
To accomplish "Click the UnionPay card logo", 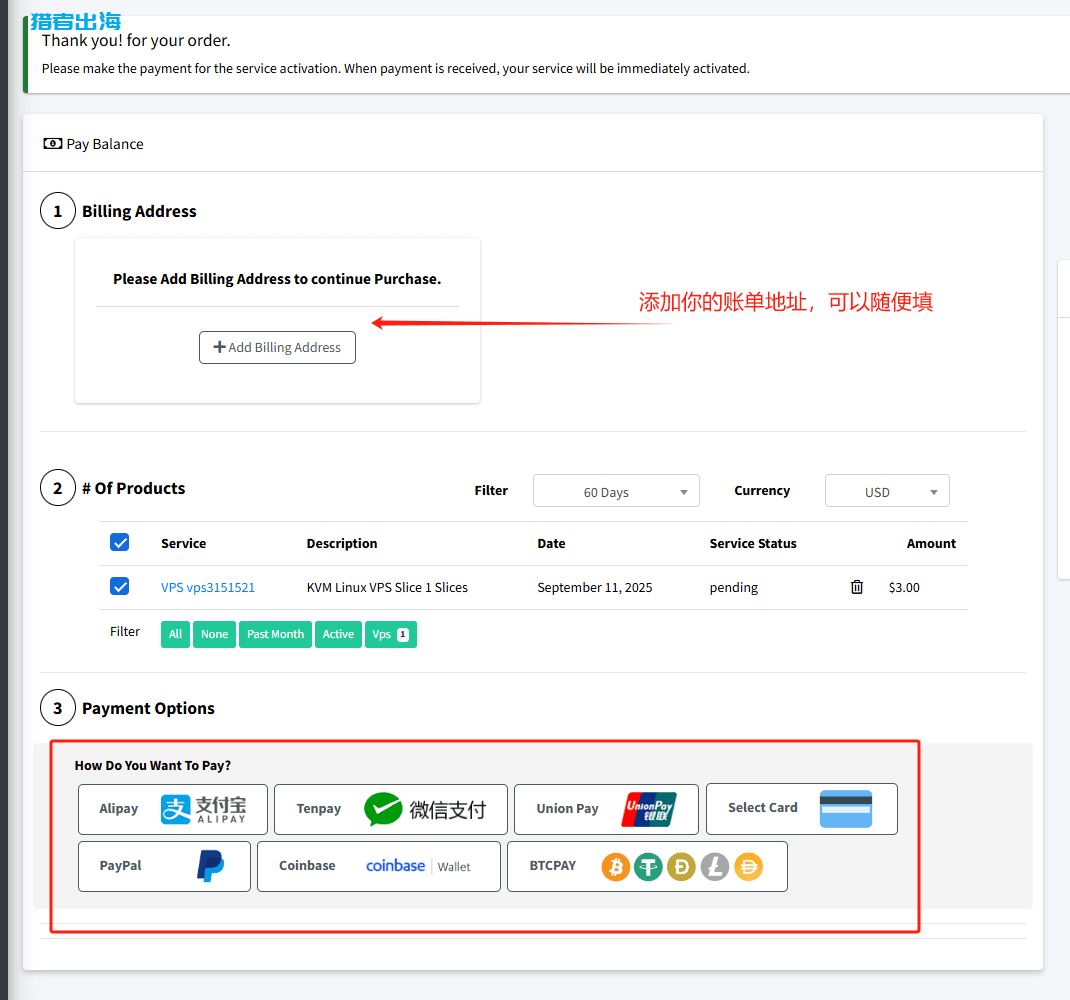I will [649, 810].
